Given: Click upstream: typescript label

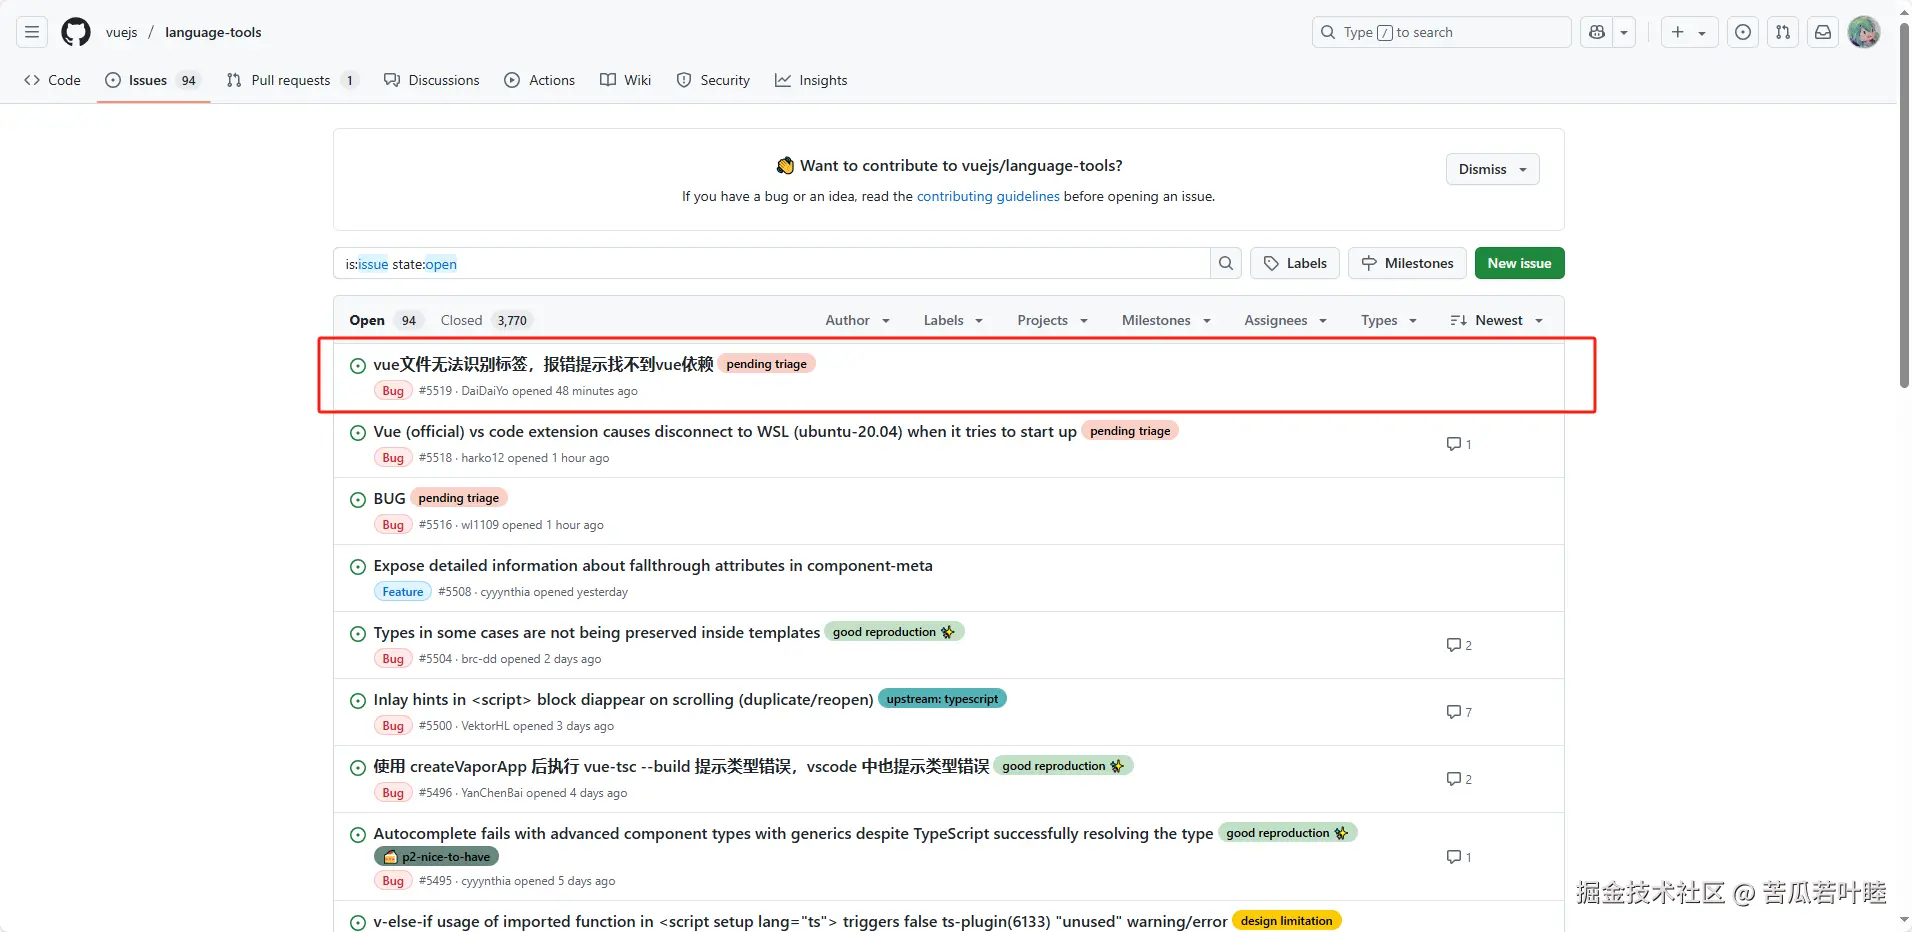Looking at the screenshot, I should pos(942,699).
